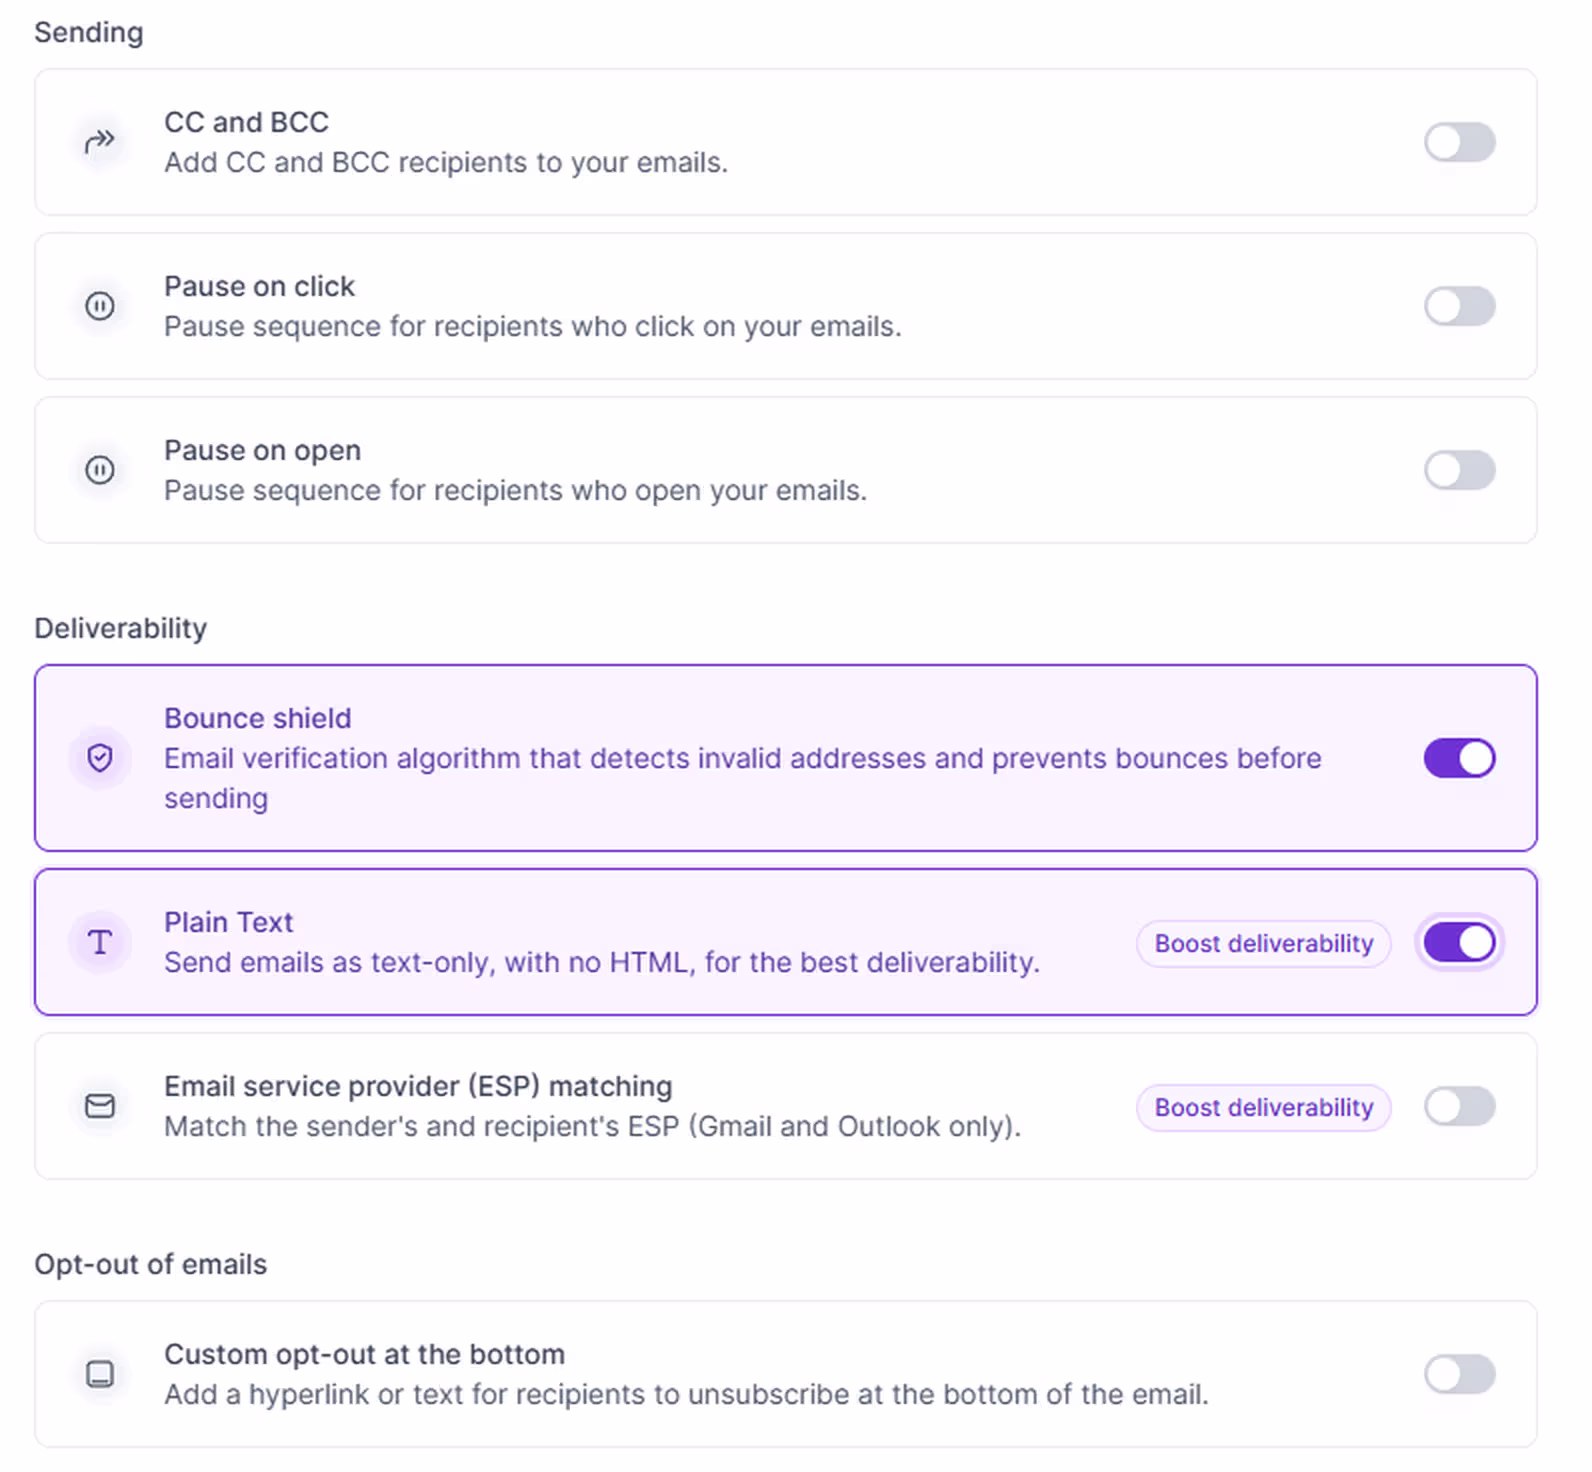The image size is (1592, 1472).
Task: Click the Pause on open pause icon
Action: (x=100, y=470)
